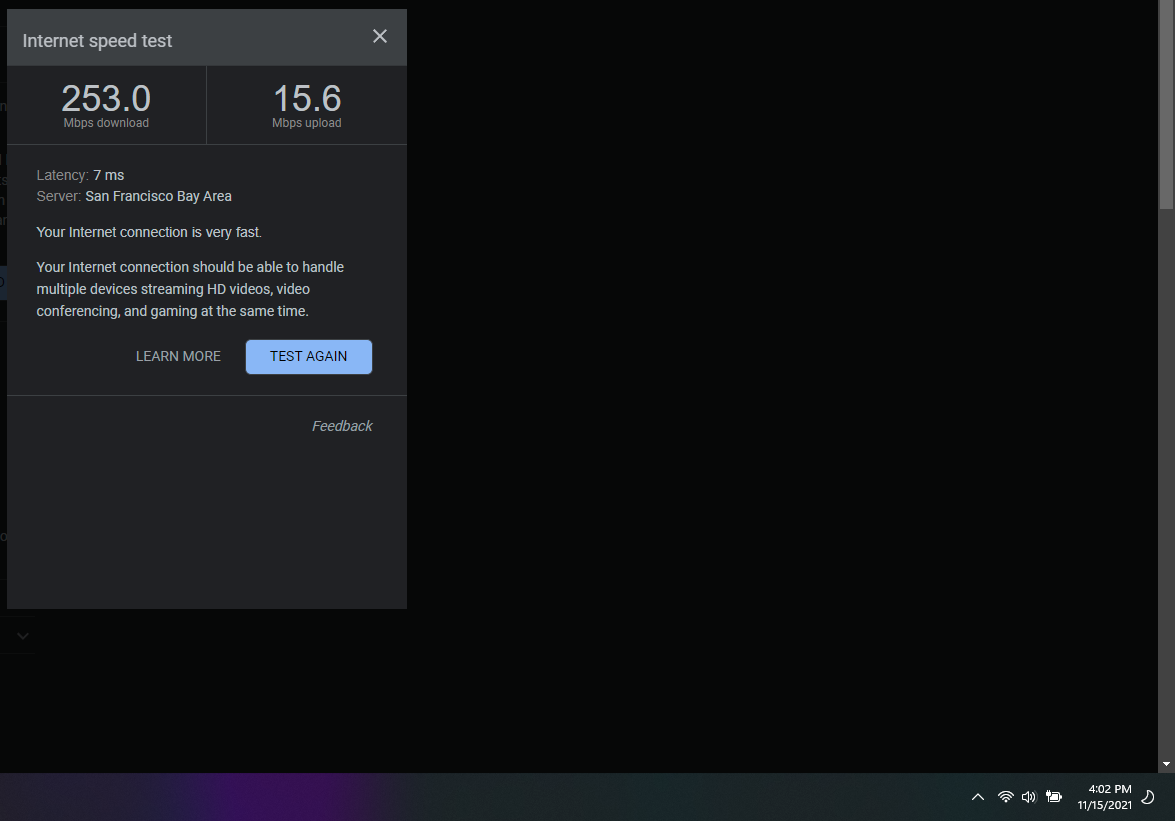
Task: Show hidden icons in system tray
Action: pyautogui.click(x=978, y=797)
